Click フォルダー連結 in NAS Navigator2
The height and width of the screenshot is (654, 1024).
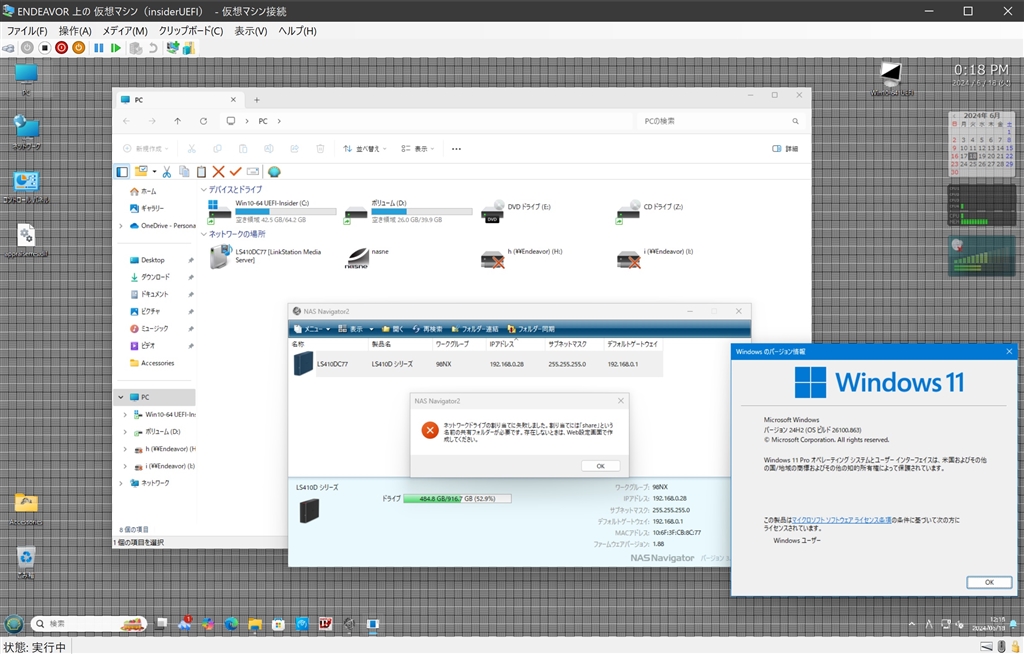(x=475, y=329)
